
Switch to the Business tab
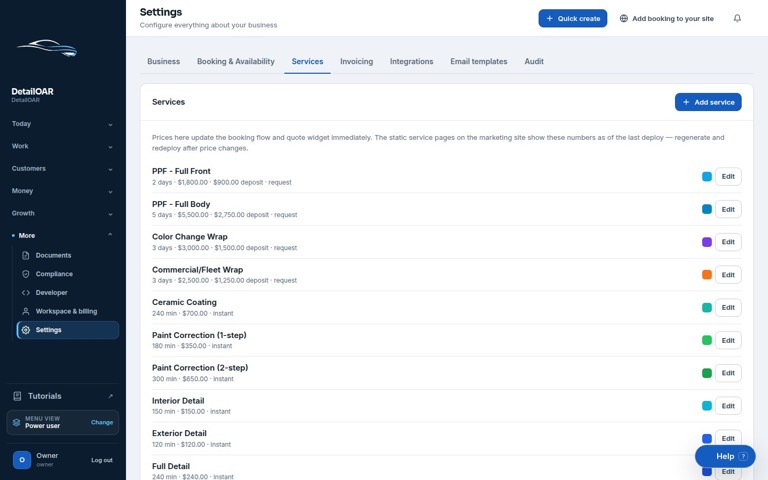click(x=164, y=61)
